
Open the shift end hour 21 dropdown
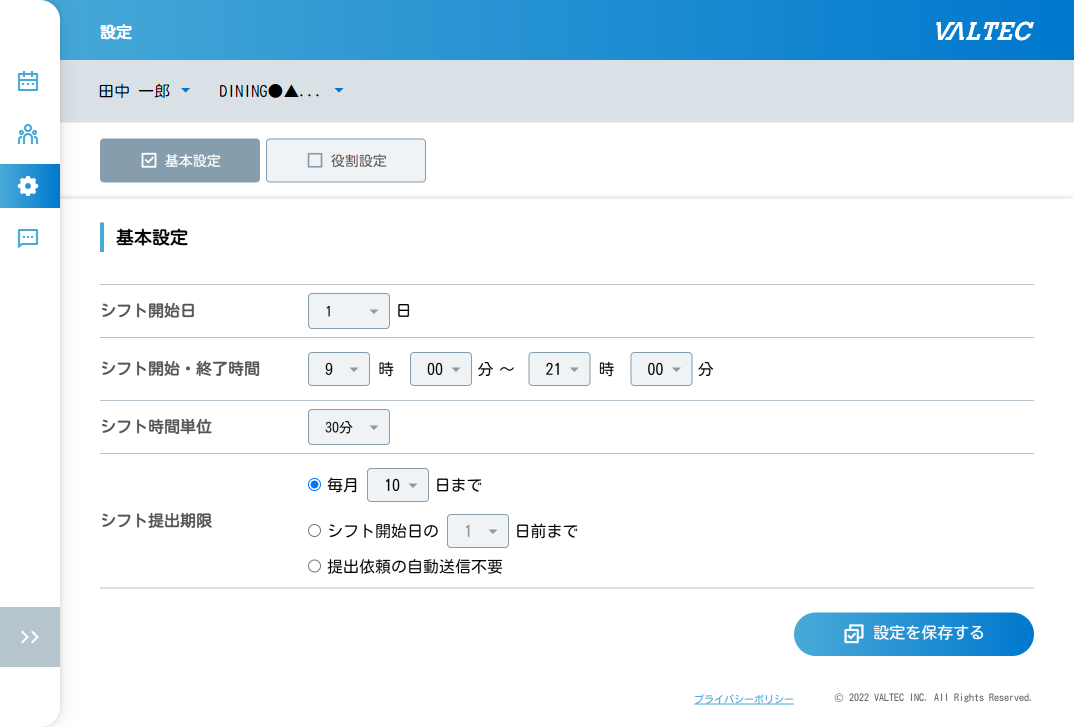tap(559, 369)
